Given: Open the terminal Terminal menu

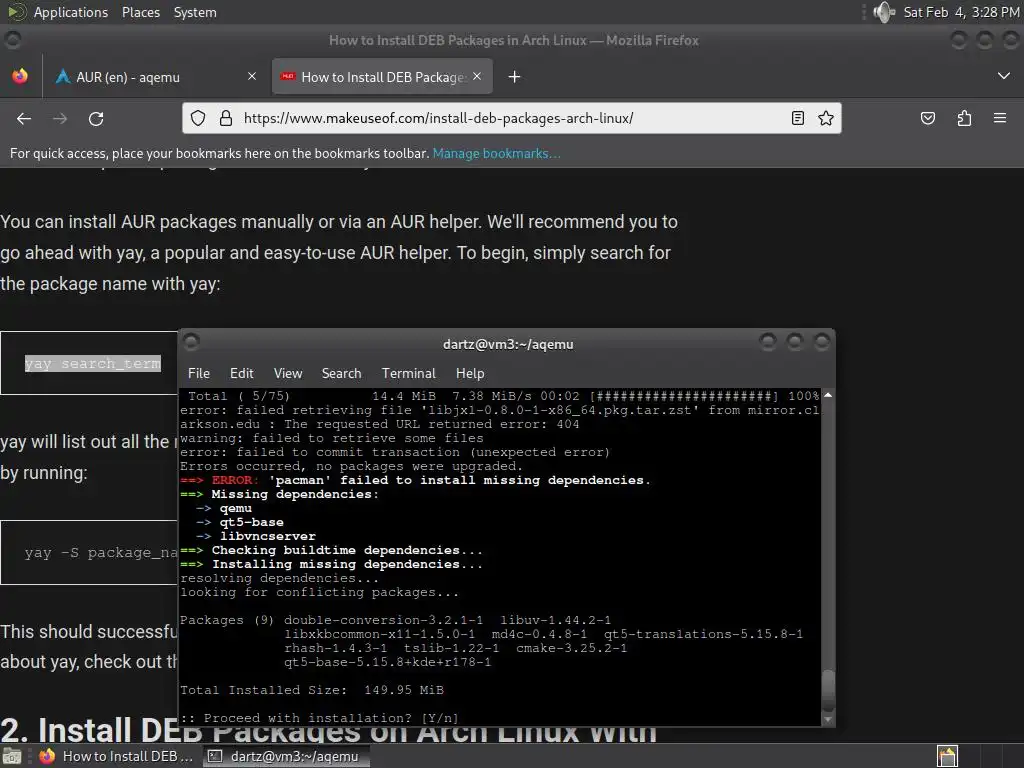Looking at the screenshot, I should (x=408, y=374).
